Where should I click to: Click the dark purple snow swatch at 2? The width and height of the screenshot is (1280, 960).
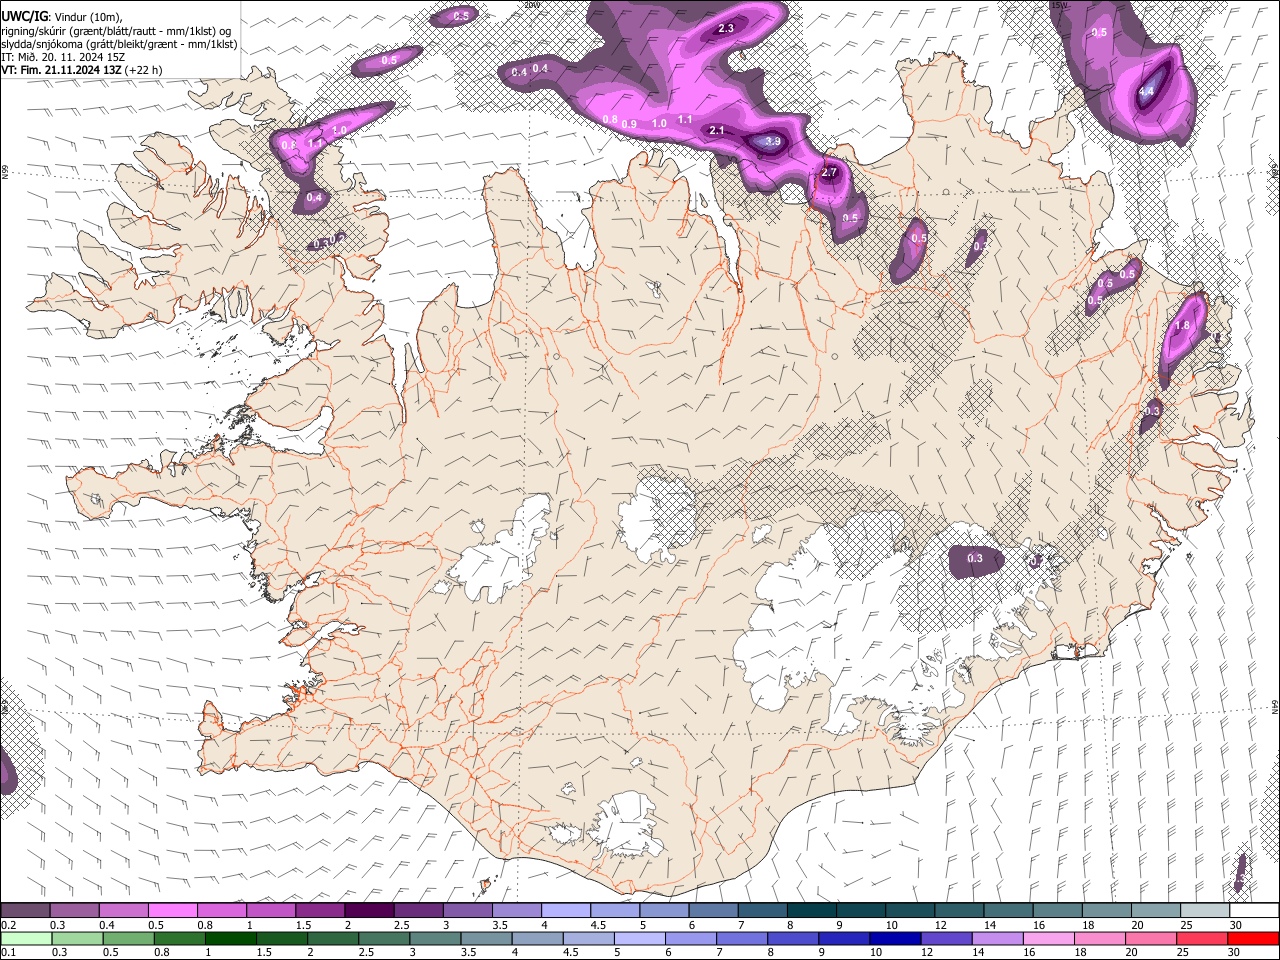click(368, 910)
